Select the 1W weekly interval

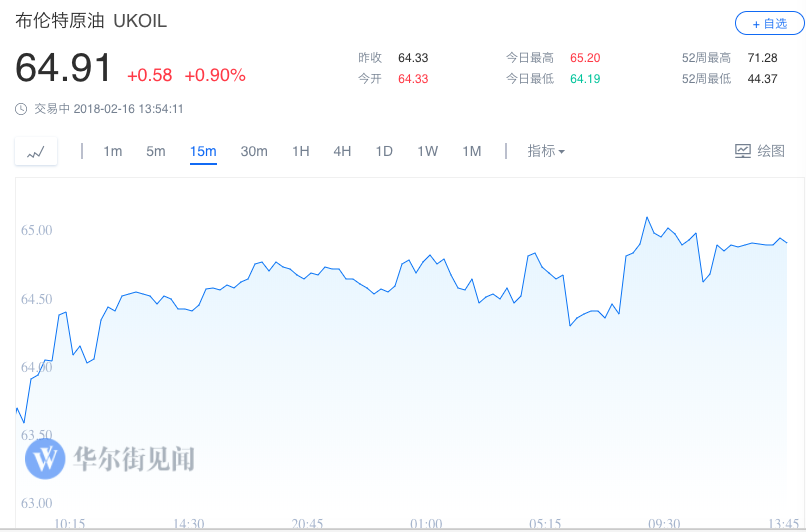click(x=428, y=151)
